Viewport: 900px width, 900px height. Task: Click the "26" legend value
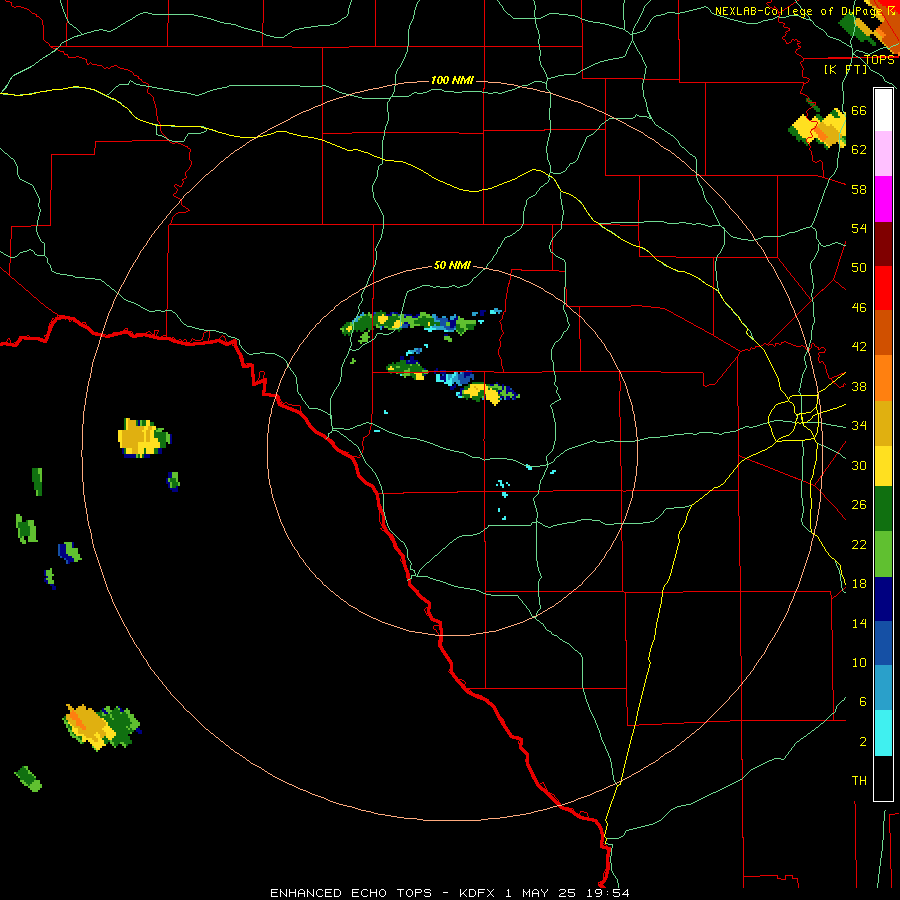click(859, 505)
